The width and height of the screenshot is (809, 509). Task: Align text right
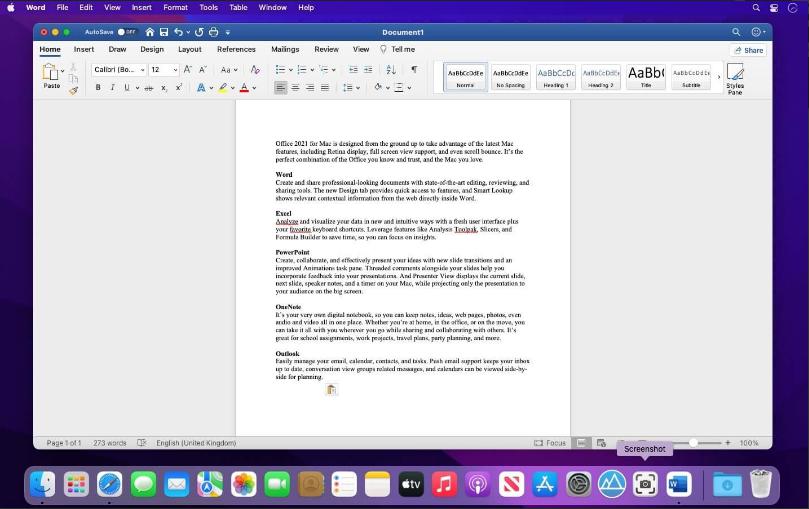(310, 88)
